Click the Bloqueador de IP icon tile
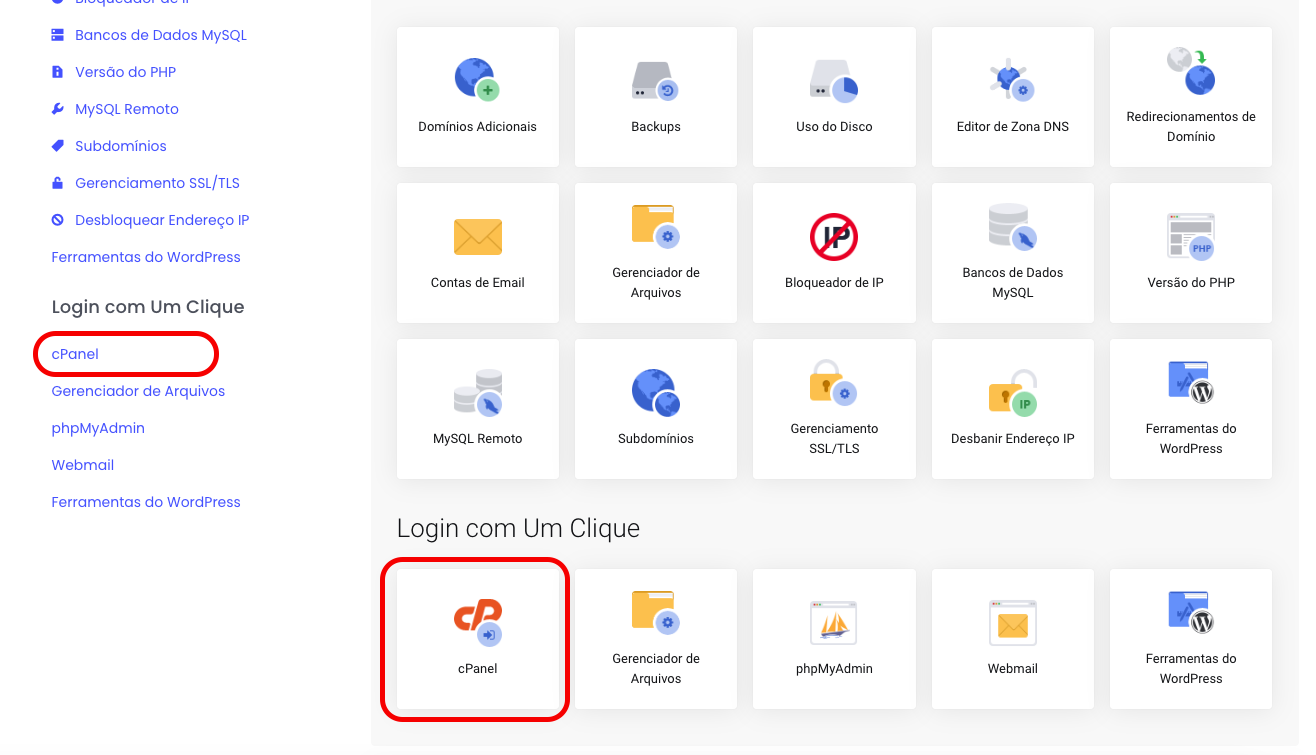Viewport: 1316px width, 755px height. click(x=833, y=253)
